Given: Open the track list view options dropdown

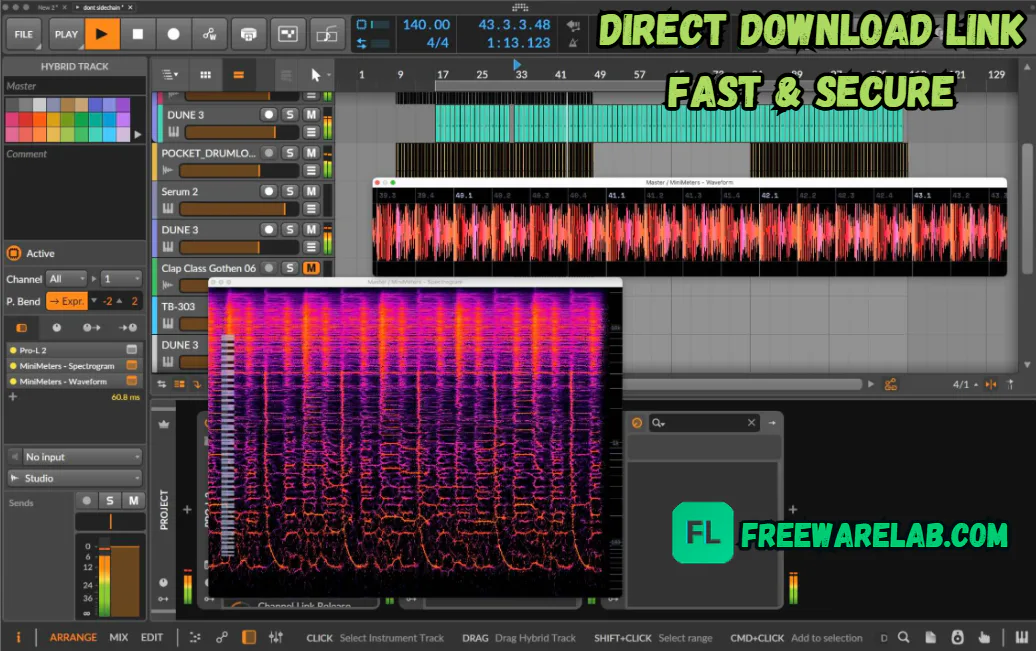Looking at the screenshot, I should click(170, 75).
